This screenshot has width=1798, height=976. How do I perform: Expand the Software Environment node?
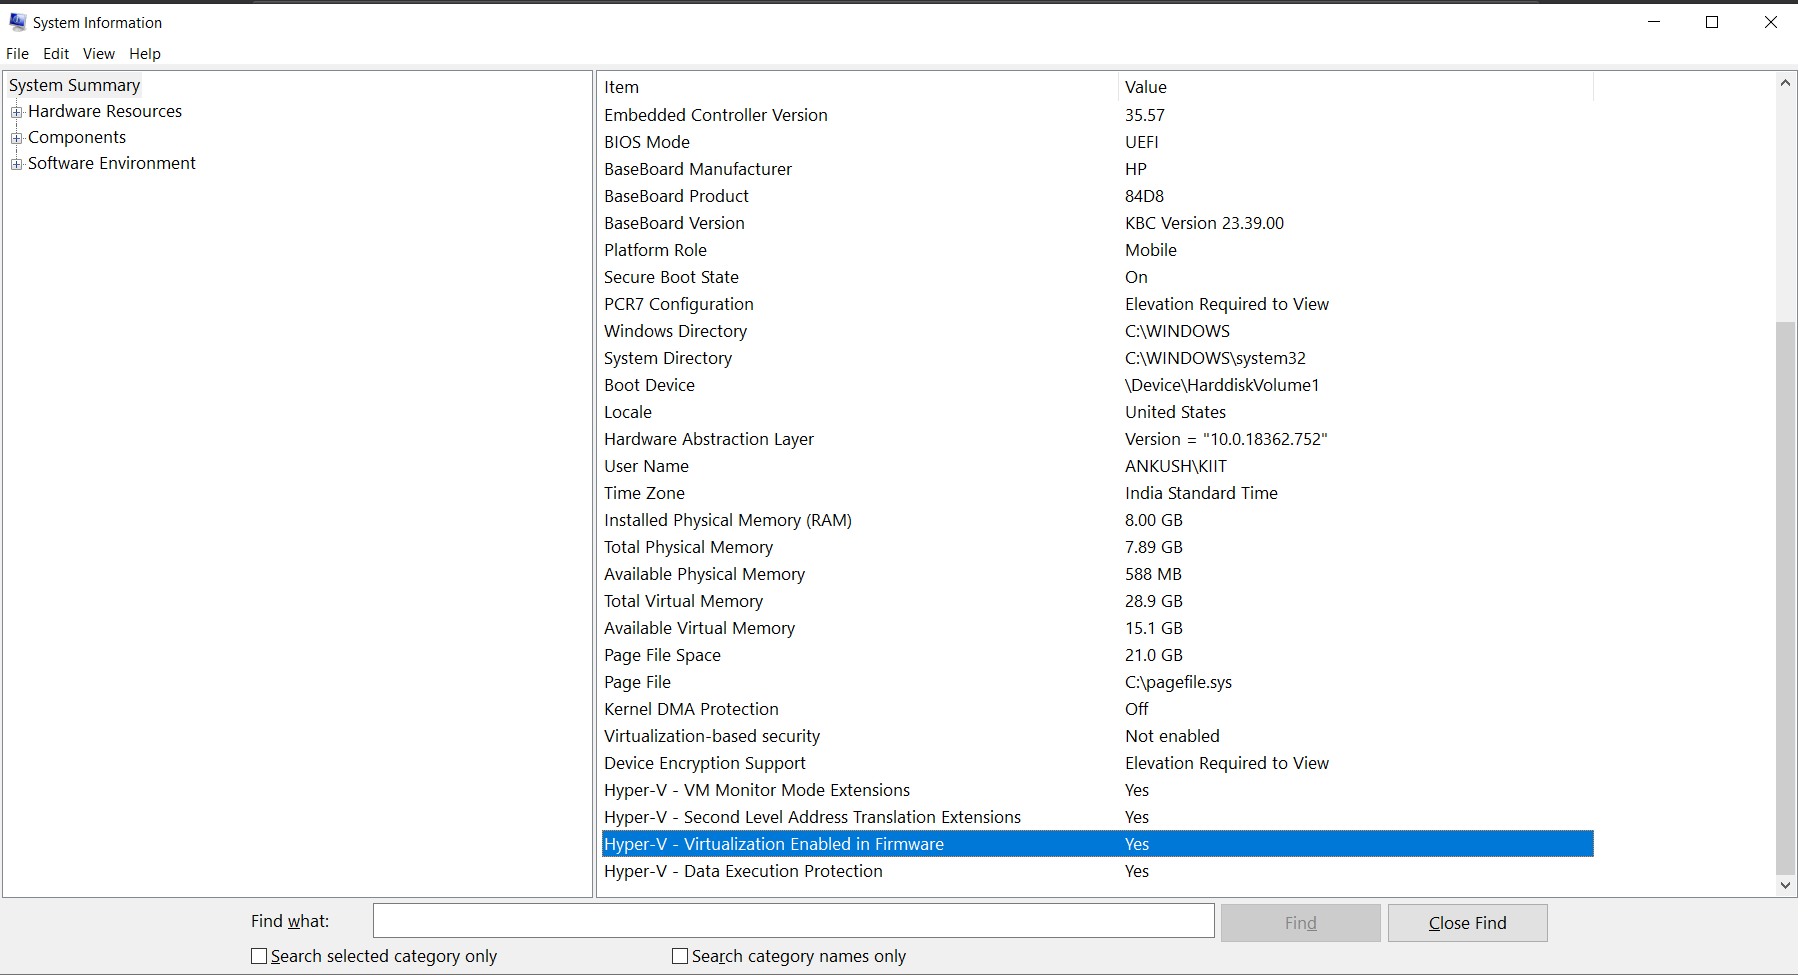[16, 164]
